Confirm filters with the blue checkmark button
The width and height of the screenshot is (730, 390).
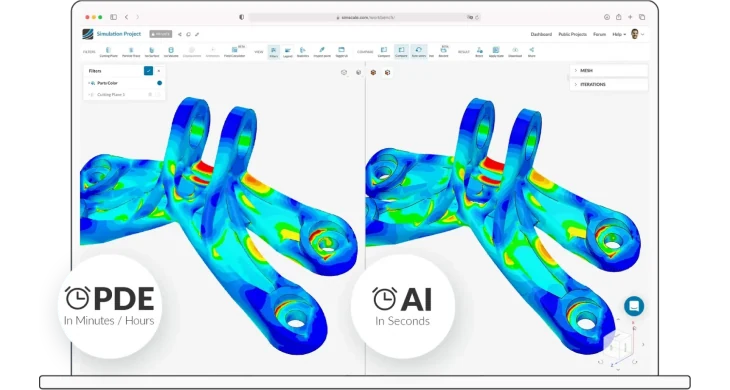coord(149,71)
